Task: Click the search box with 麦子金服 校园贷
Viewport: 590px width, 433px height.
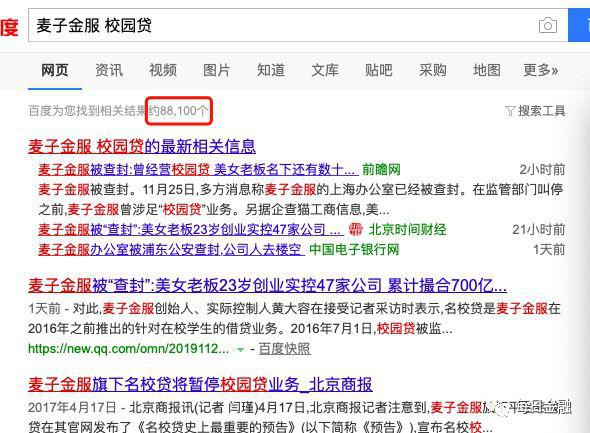Action: (x=298, y=25)
